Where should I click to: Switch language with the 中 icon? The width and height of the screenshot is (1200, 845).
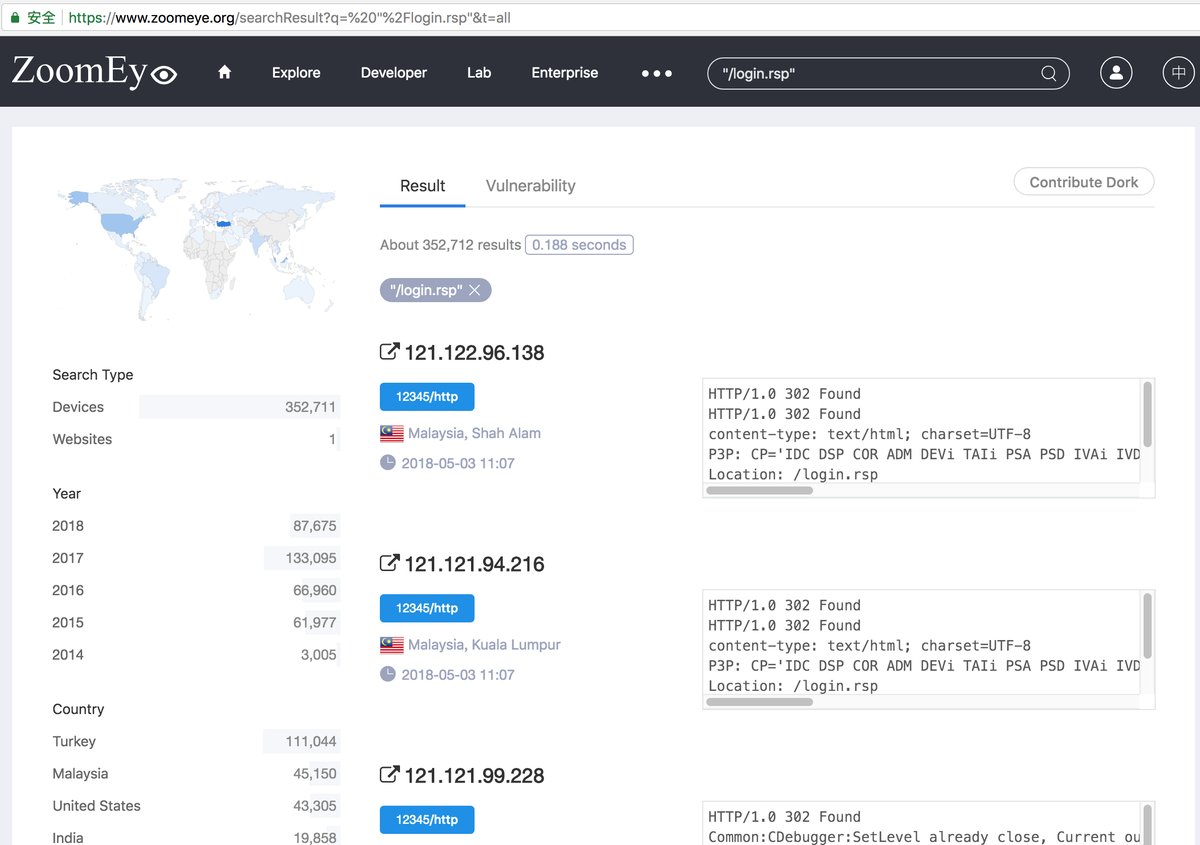click(x=1179, y=73)
